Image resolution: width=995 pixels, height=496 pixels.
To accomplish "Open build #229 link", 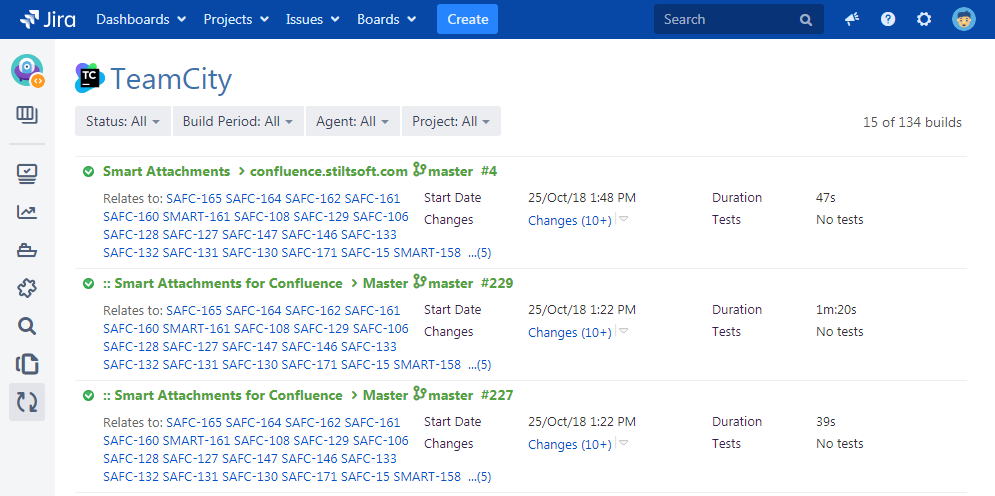I will (x=496, y=283).
